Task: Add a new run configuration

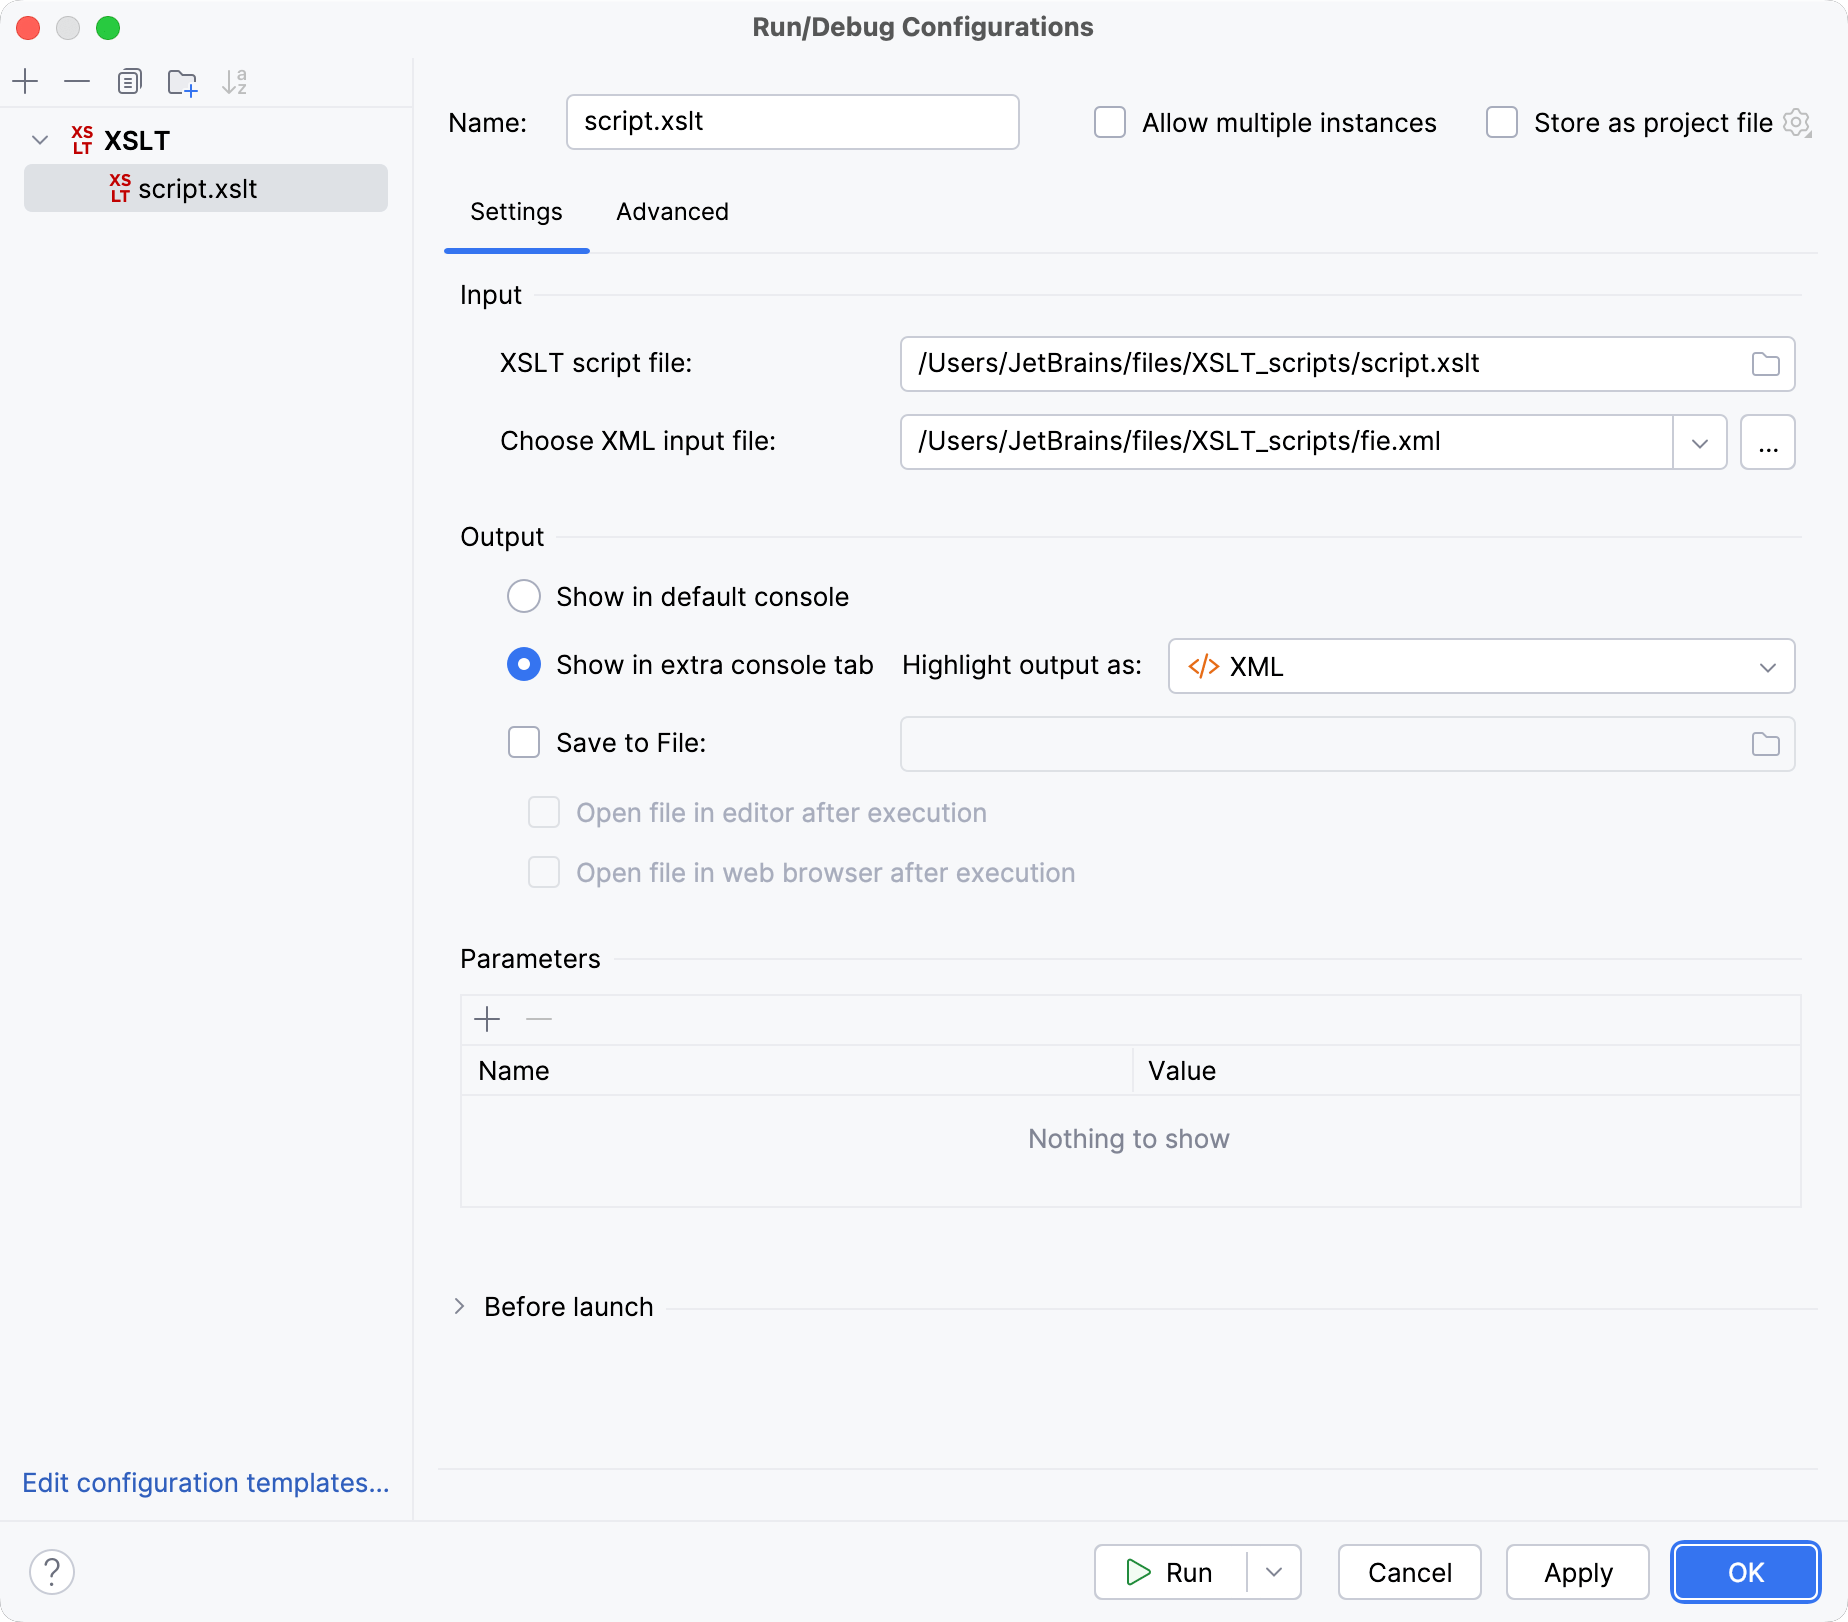Action: pyautogui.click(x=25, y=81)
